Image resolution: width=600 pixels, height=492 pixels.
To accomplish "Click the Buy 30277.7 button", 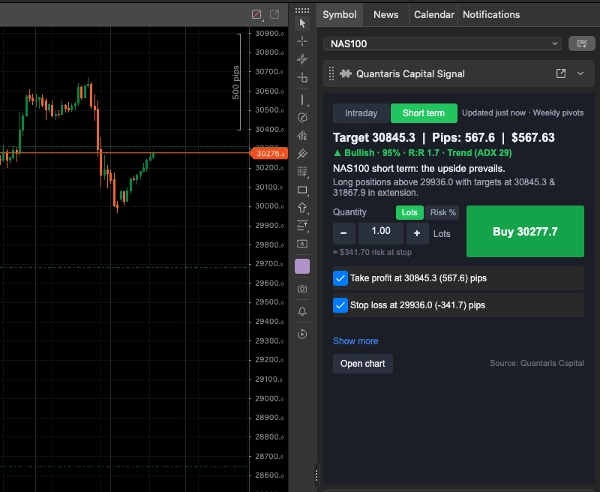I will (525, 231).
